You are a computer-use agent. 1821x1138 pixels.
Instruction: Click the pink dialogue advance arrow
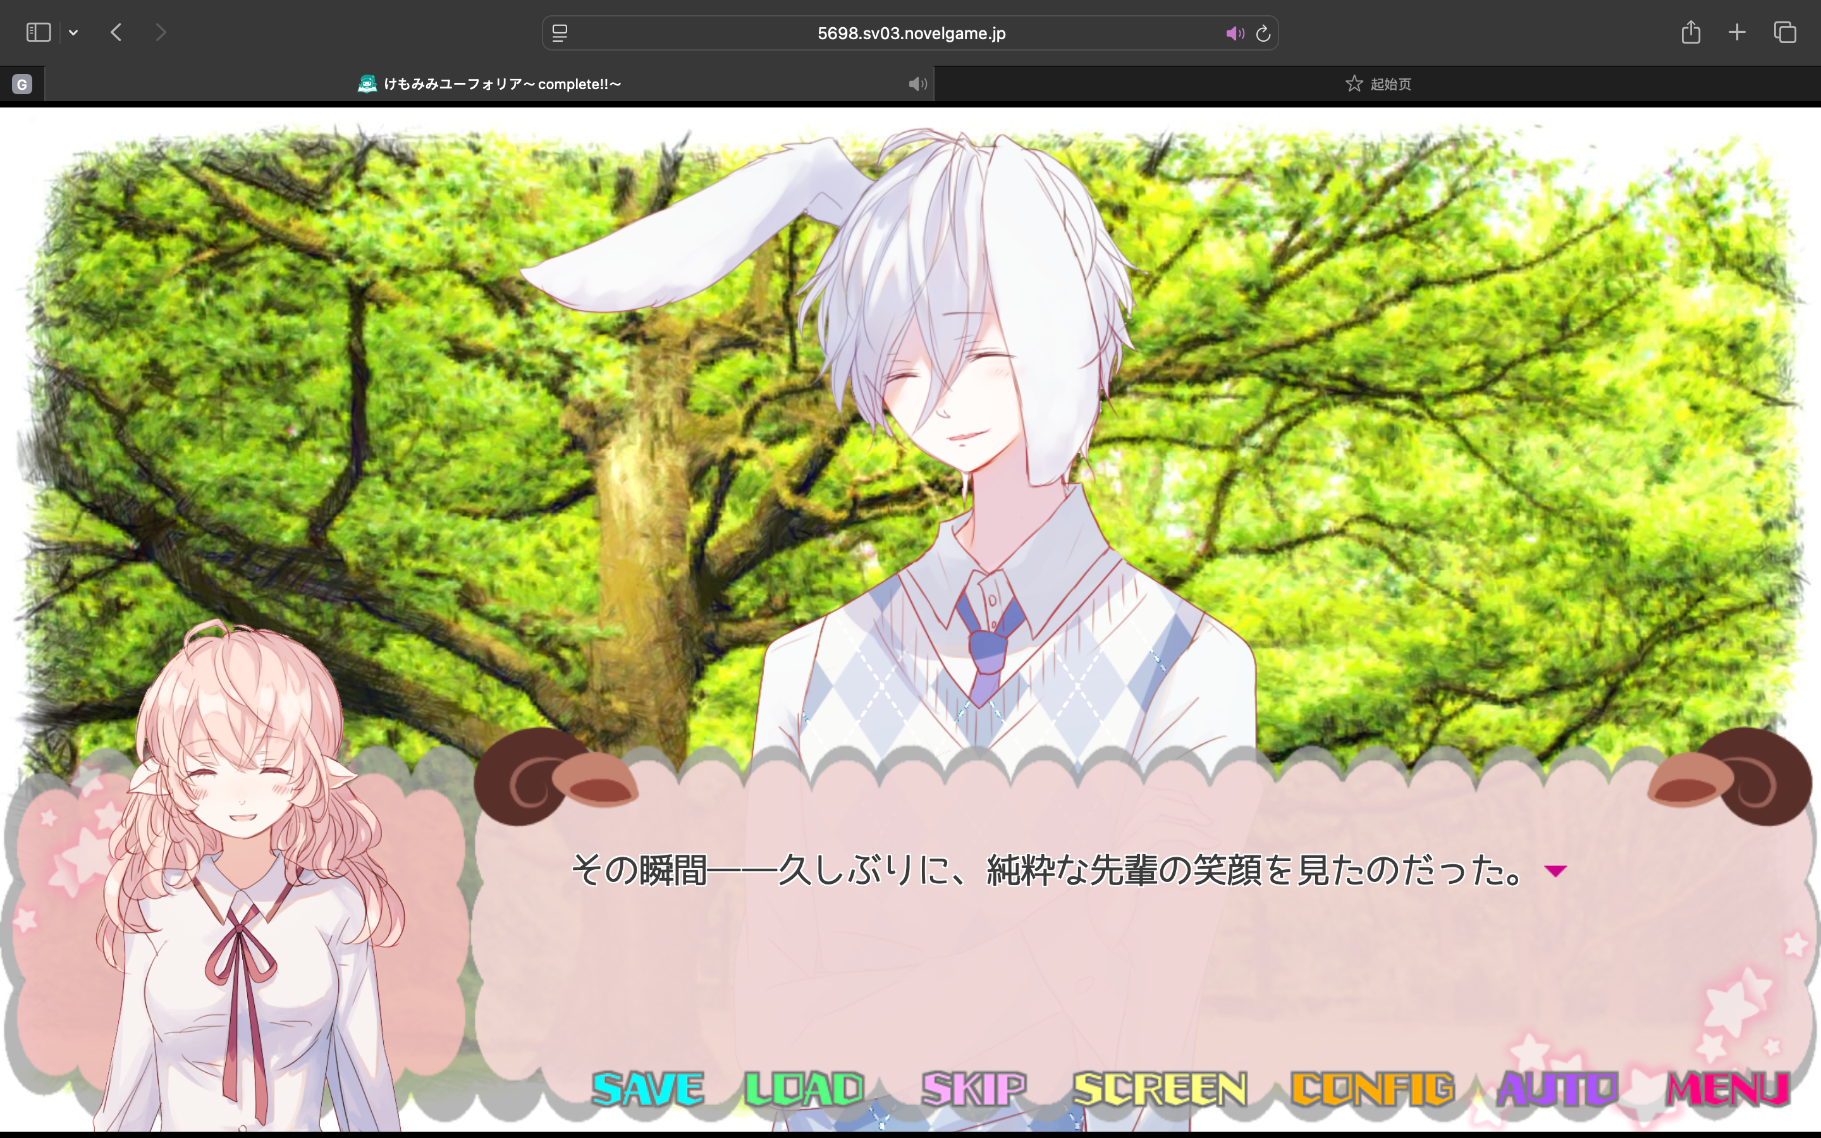pyautogui.click(x=1554, y=871)
